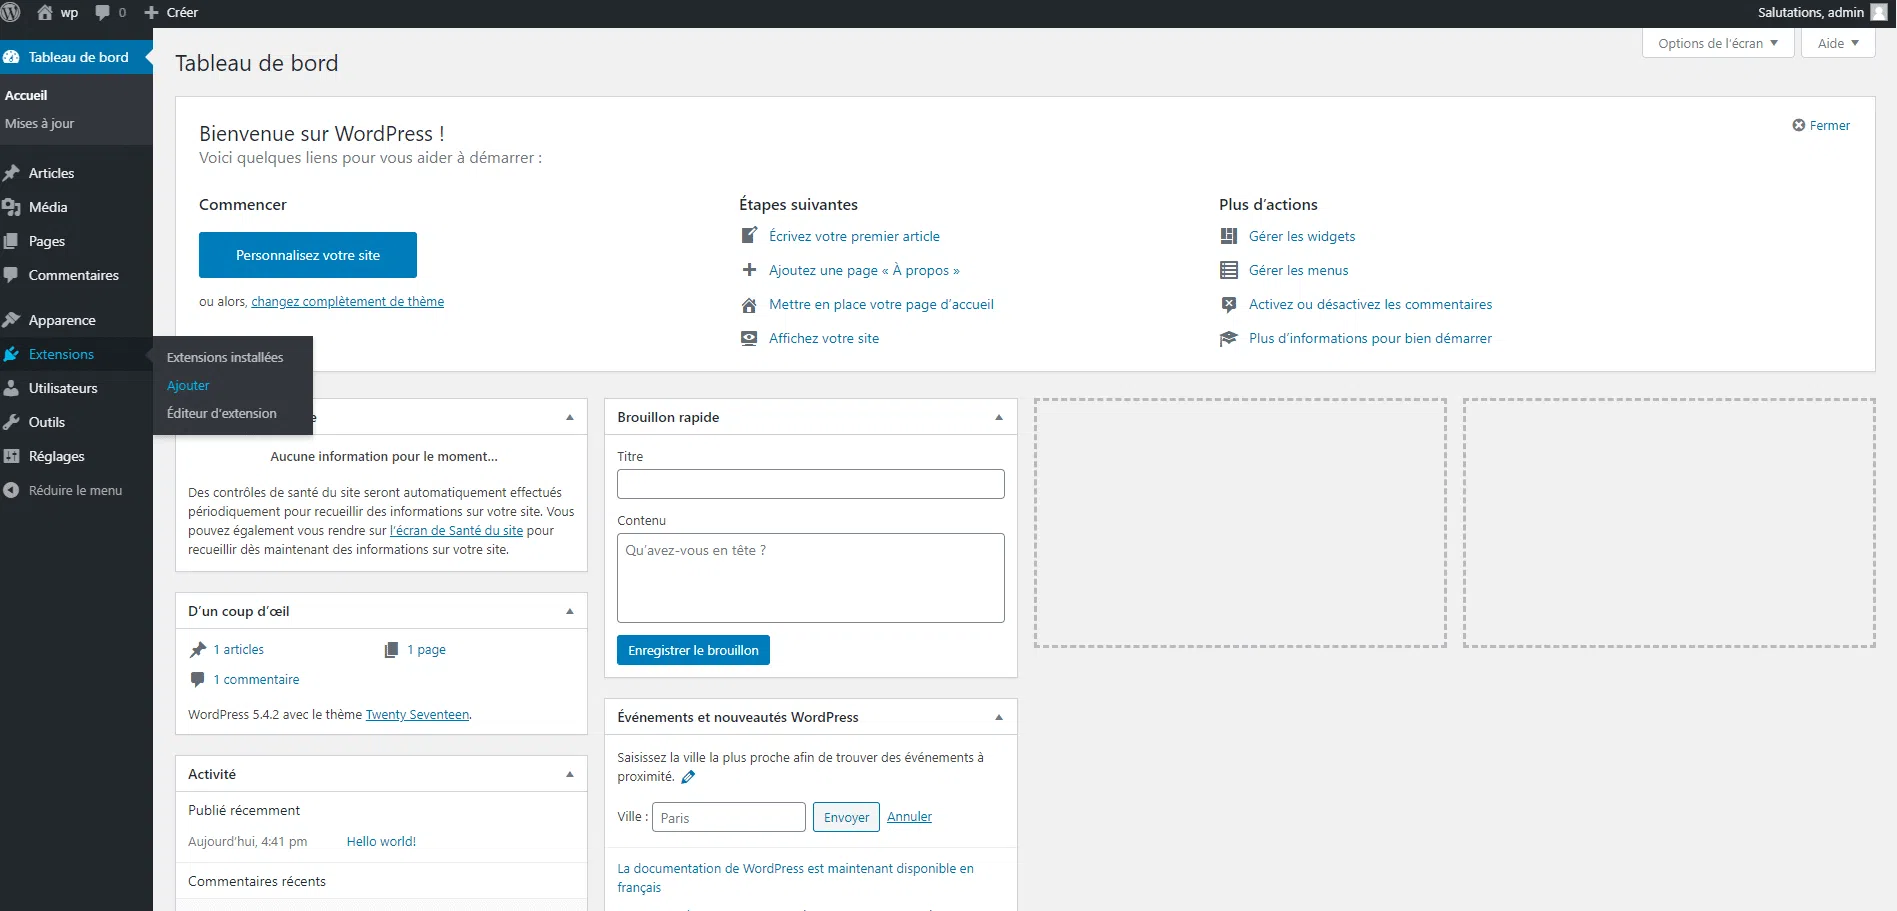Click the screen icon beside Affichez votre site

(x=749, y=338)
